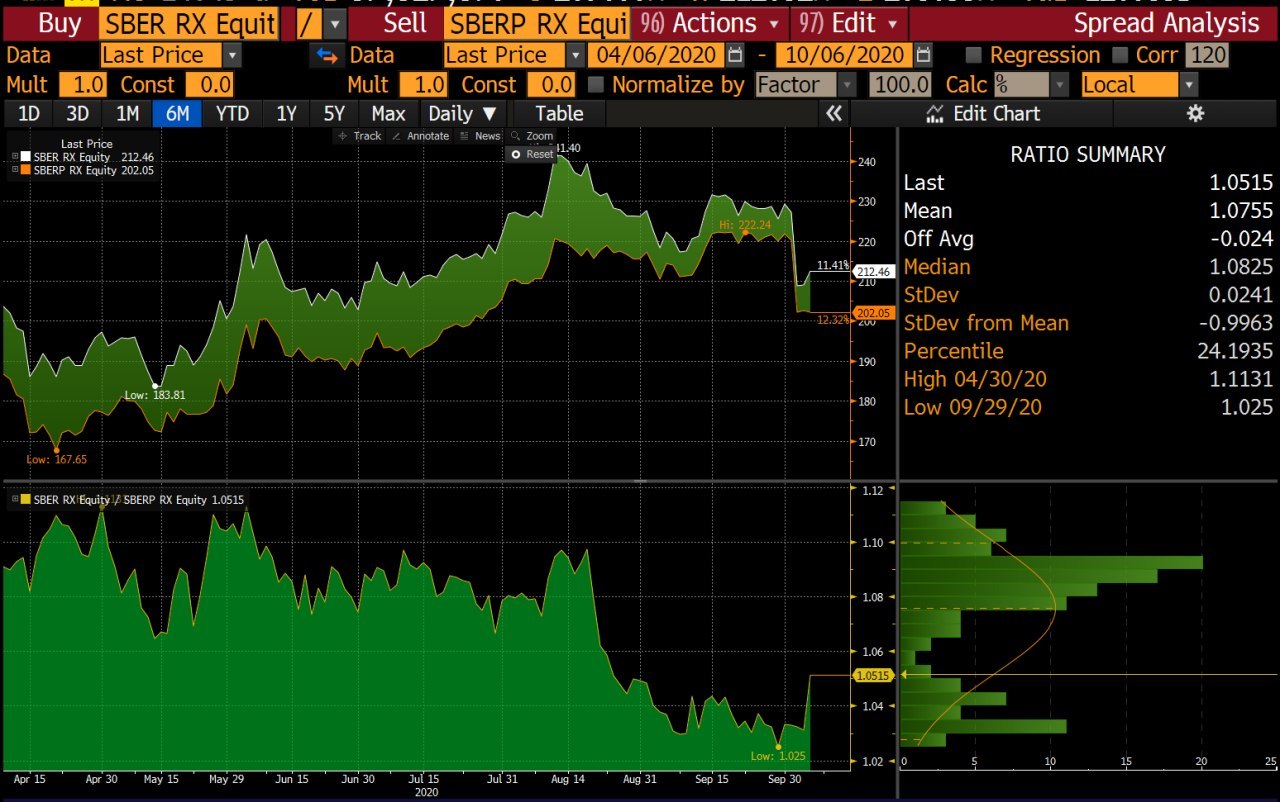Open the 96) Actions menu
This screenshot has width=1280, height=802.
[x=711, y=23]
